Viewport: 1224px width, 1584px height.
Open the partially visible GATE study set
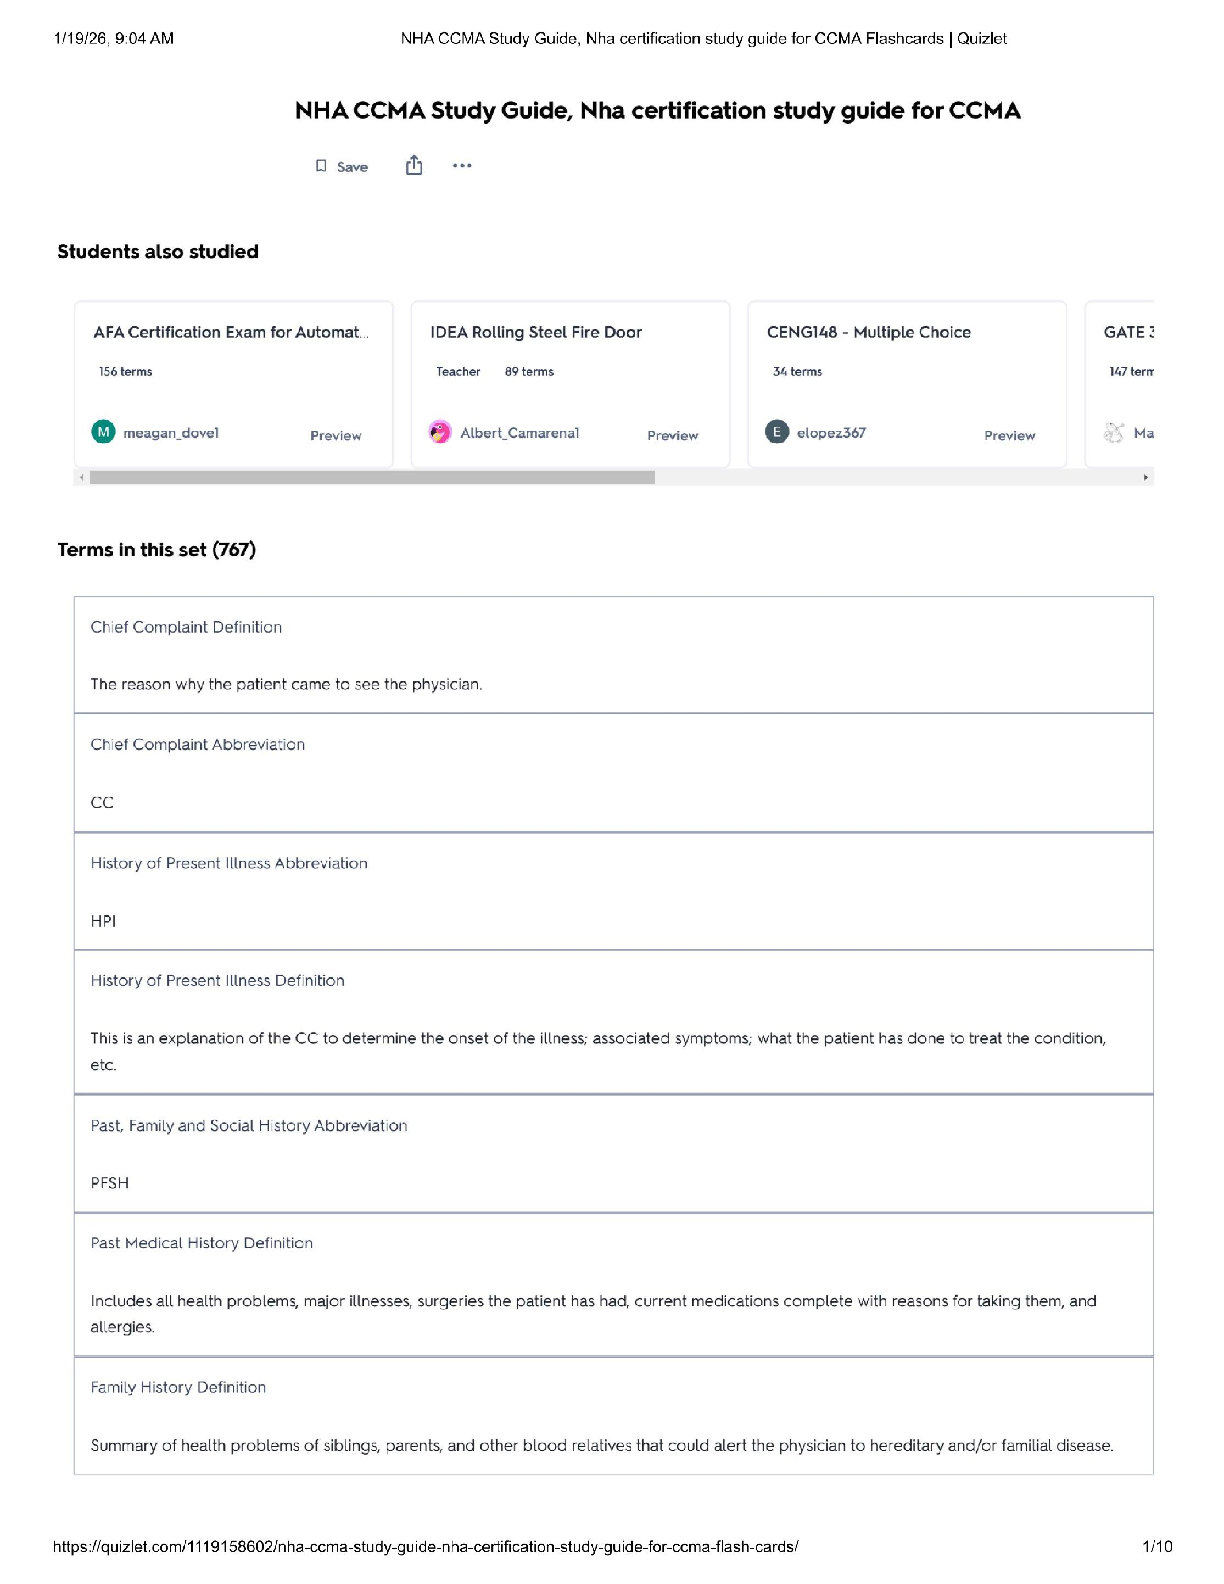[x=1128, y=332]
